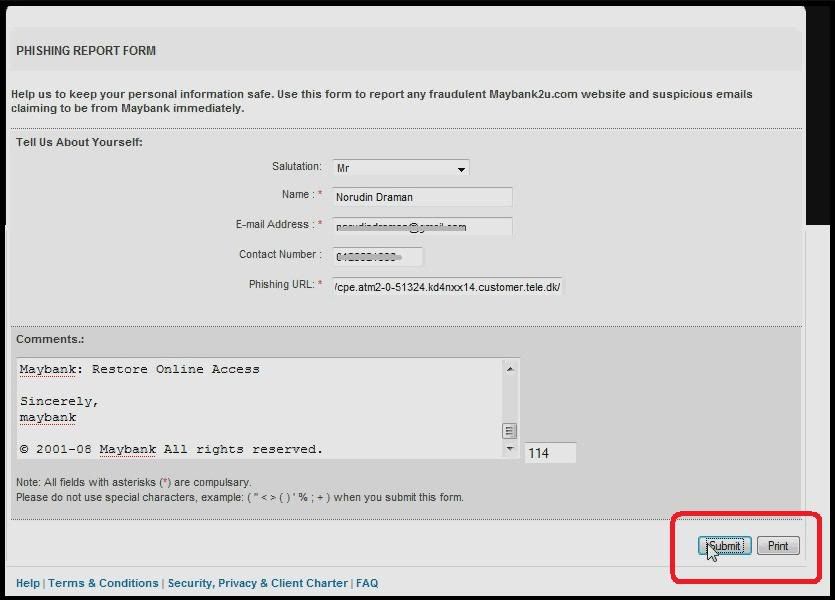The width and height of the screenshot is (835, 600).
Task: Click the 'E-mail Address :' label
Action: 279,224
